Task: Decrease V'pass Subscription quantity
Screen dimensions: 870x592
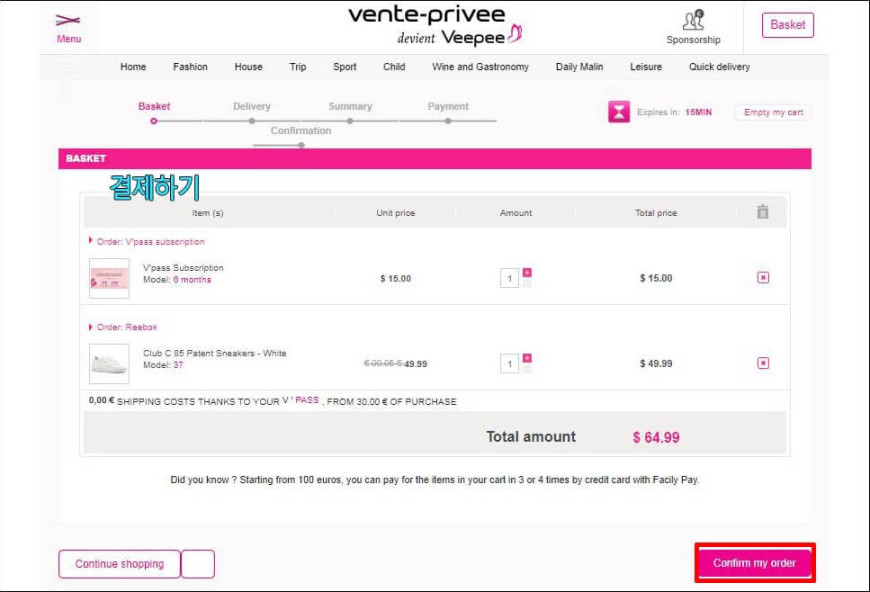Action: click(x=527, y=284)
